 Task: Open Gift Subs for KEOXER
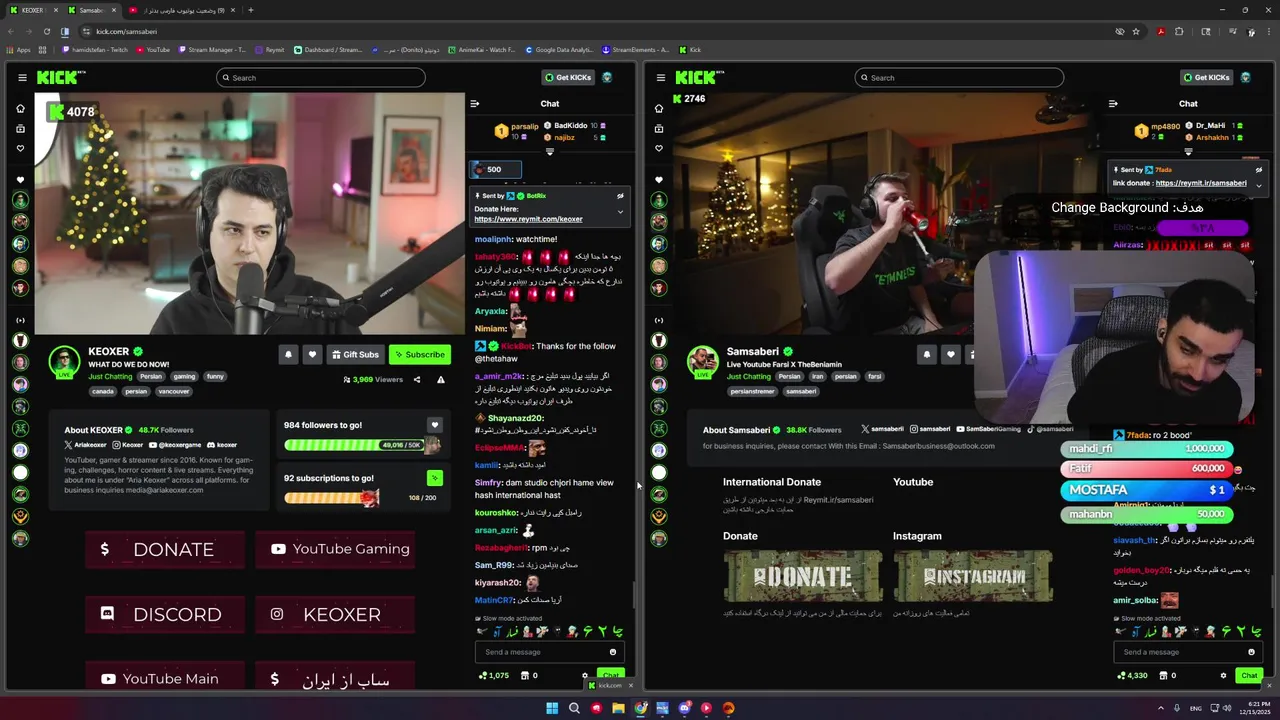point(355,354)
